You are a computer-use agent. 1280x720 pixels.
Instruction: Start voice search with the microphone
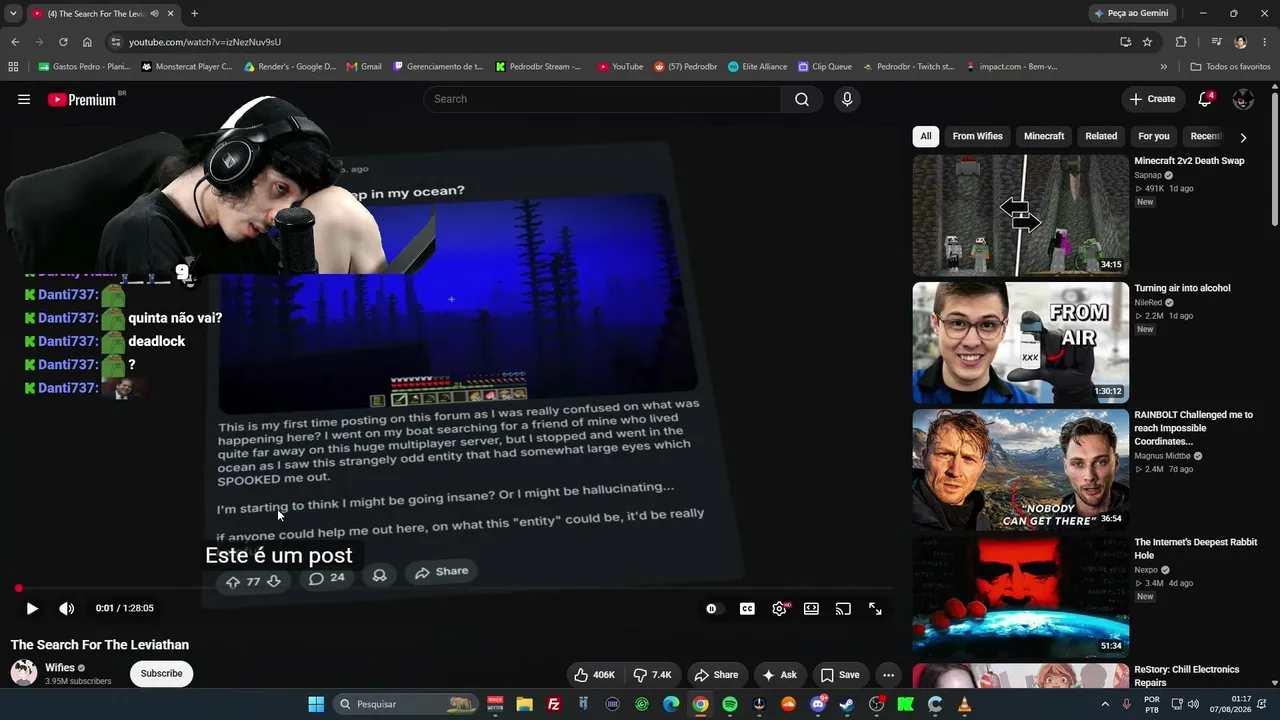847,99
